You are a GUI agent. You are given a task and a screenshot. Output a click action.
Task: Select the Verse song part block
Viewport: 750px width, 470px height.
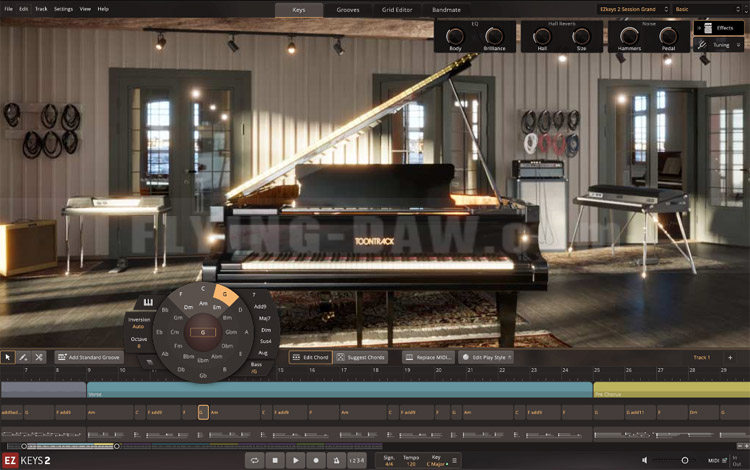[340, 390]
